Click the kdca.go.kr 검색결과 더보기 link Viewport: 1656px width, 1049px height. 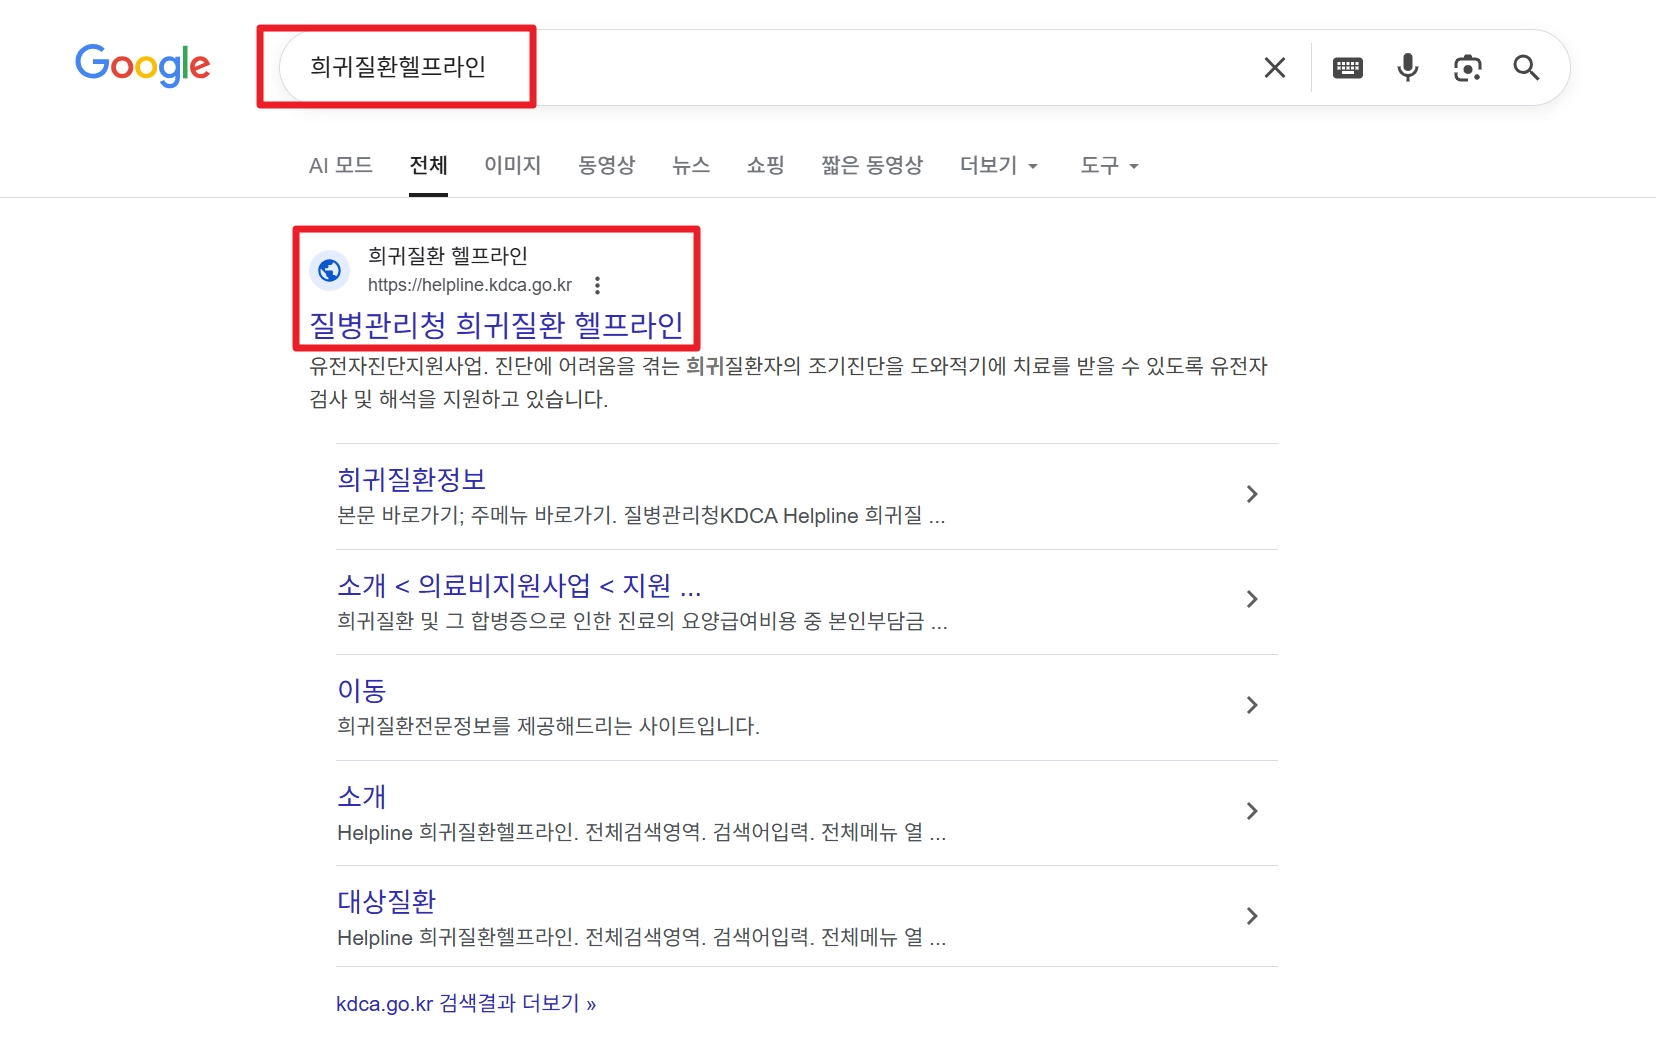[466, 1003]
